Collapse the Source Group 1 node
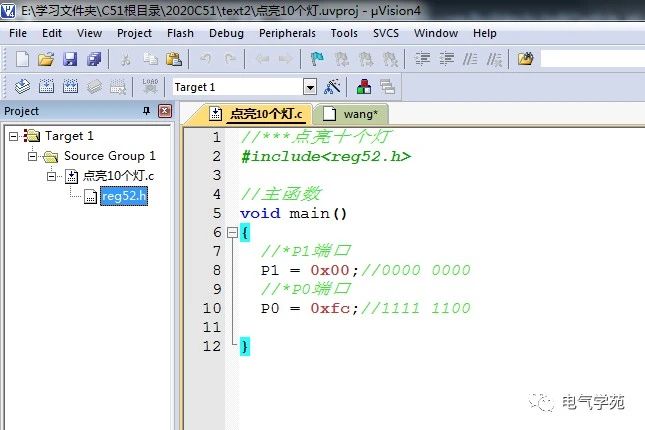This screenshot has width=645, height=430. click(33, 156)
